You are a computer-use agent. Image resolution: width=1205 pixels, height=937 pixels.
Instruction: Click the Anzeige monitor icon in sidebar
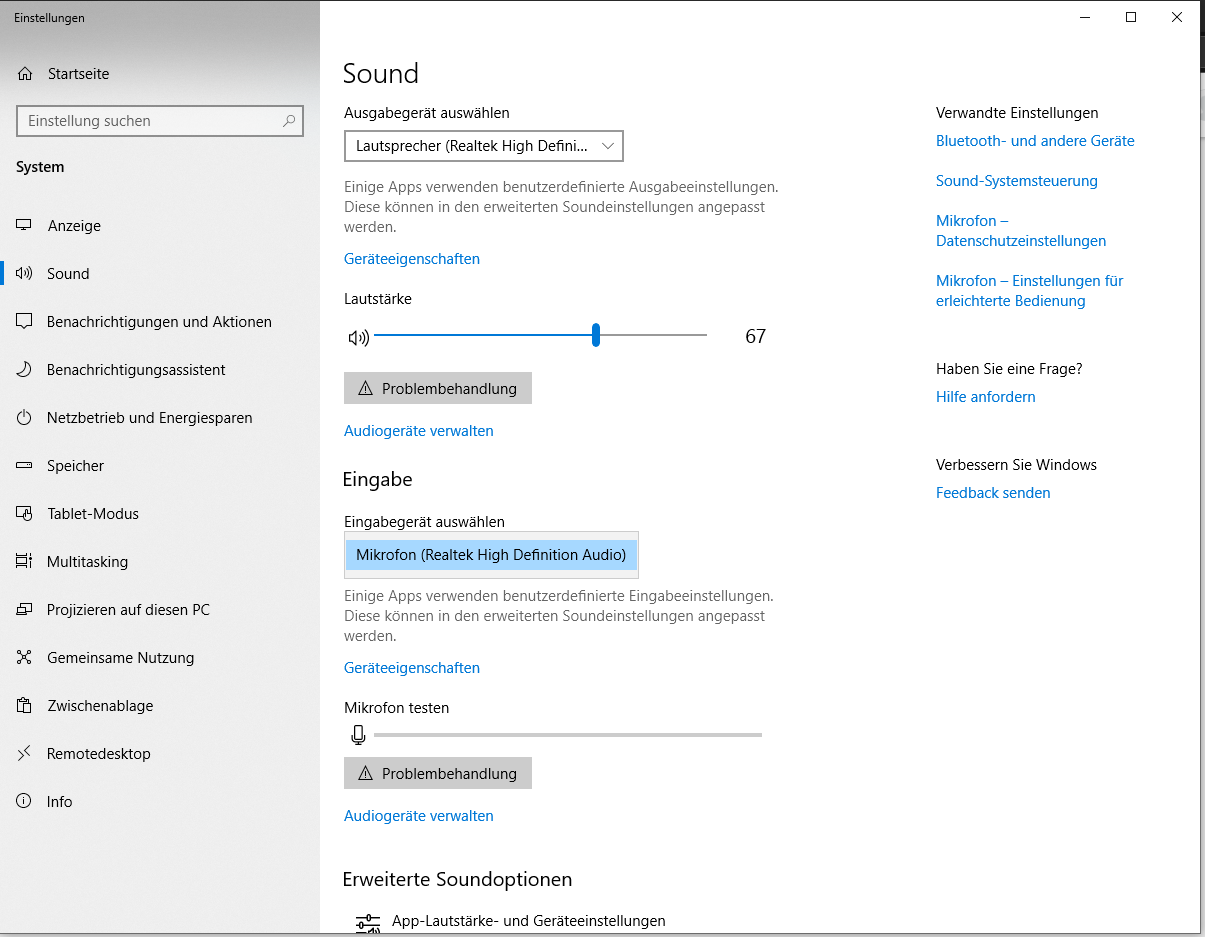(x=25, y=226)
